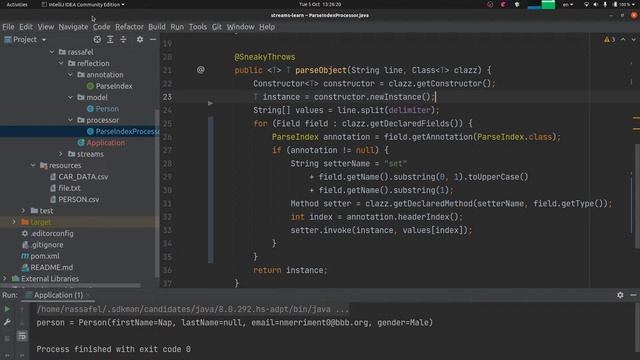The width and height of the screenshot is (640, 360).
Task: Select file.txt in resources
Action: [x=69, y=188]
